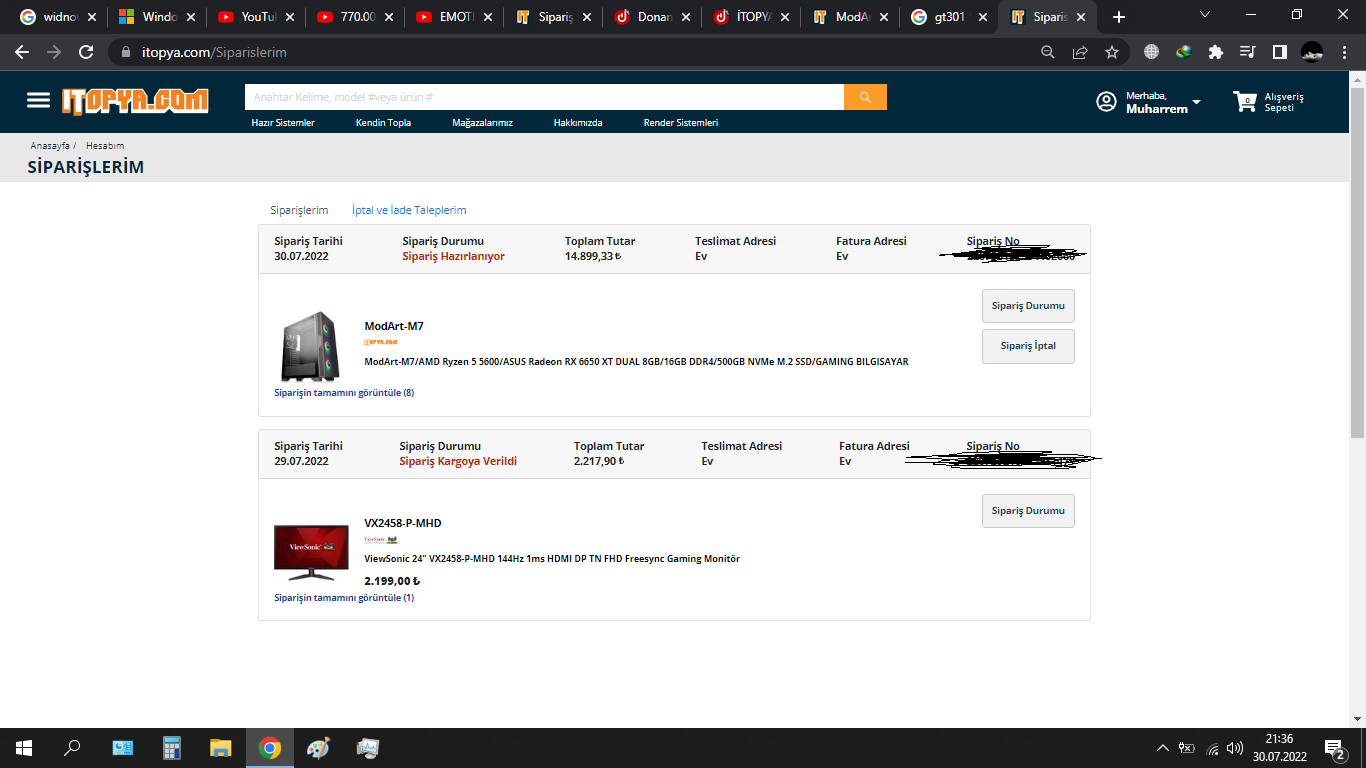Viewport: 1366px width, 768px height.
Task: Open Chrome's tab search chevron
Action: (x=1204, y=15)
